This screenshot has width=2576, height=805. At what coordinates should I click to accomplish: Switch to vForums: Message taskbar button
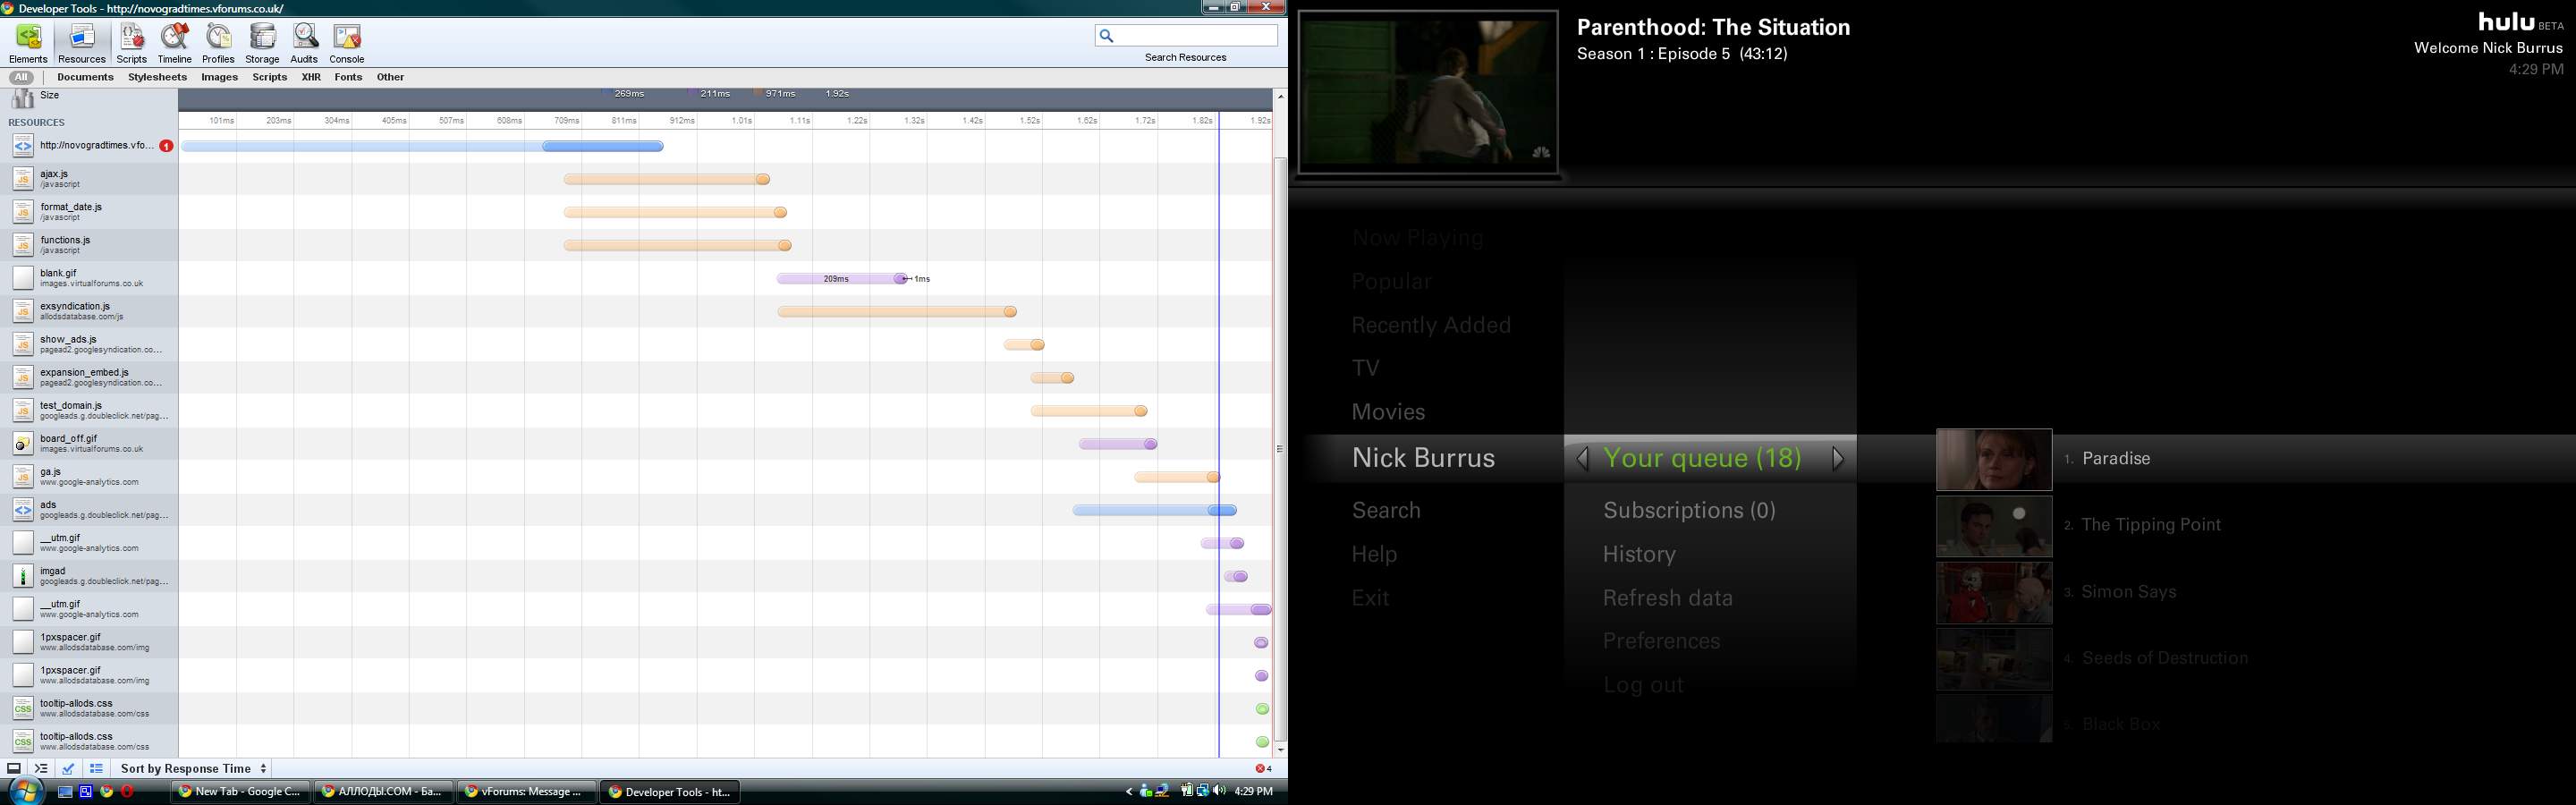(526, 792)
